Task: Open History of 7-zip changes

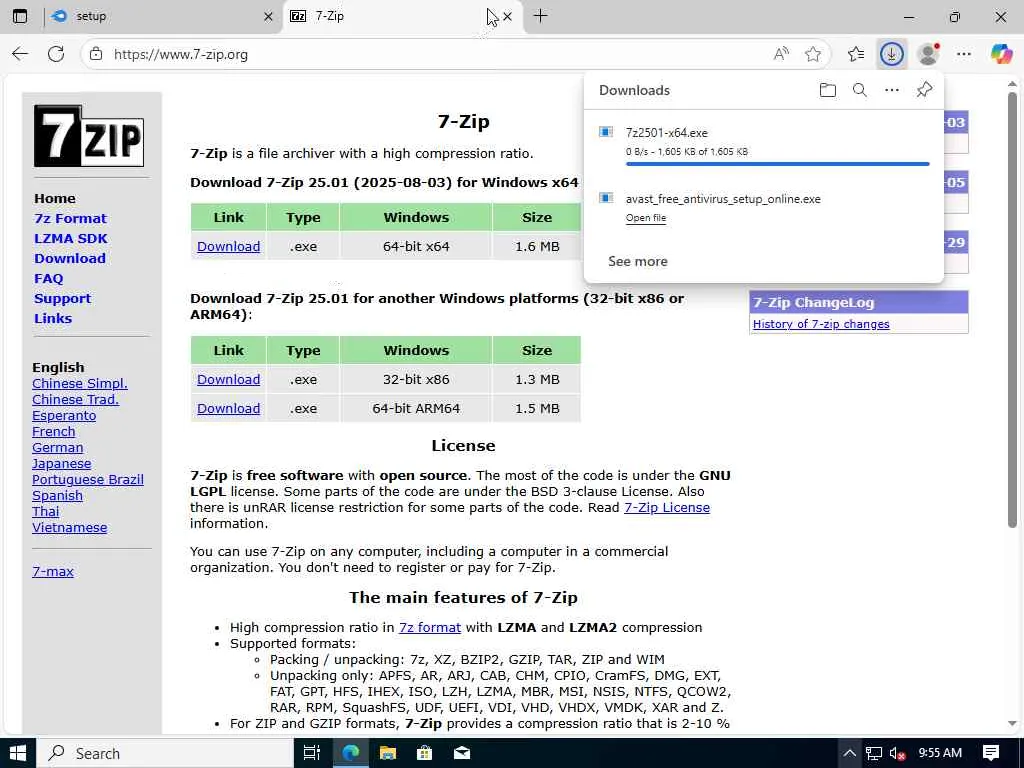Action: point(821,324)
